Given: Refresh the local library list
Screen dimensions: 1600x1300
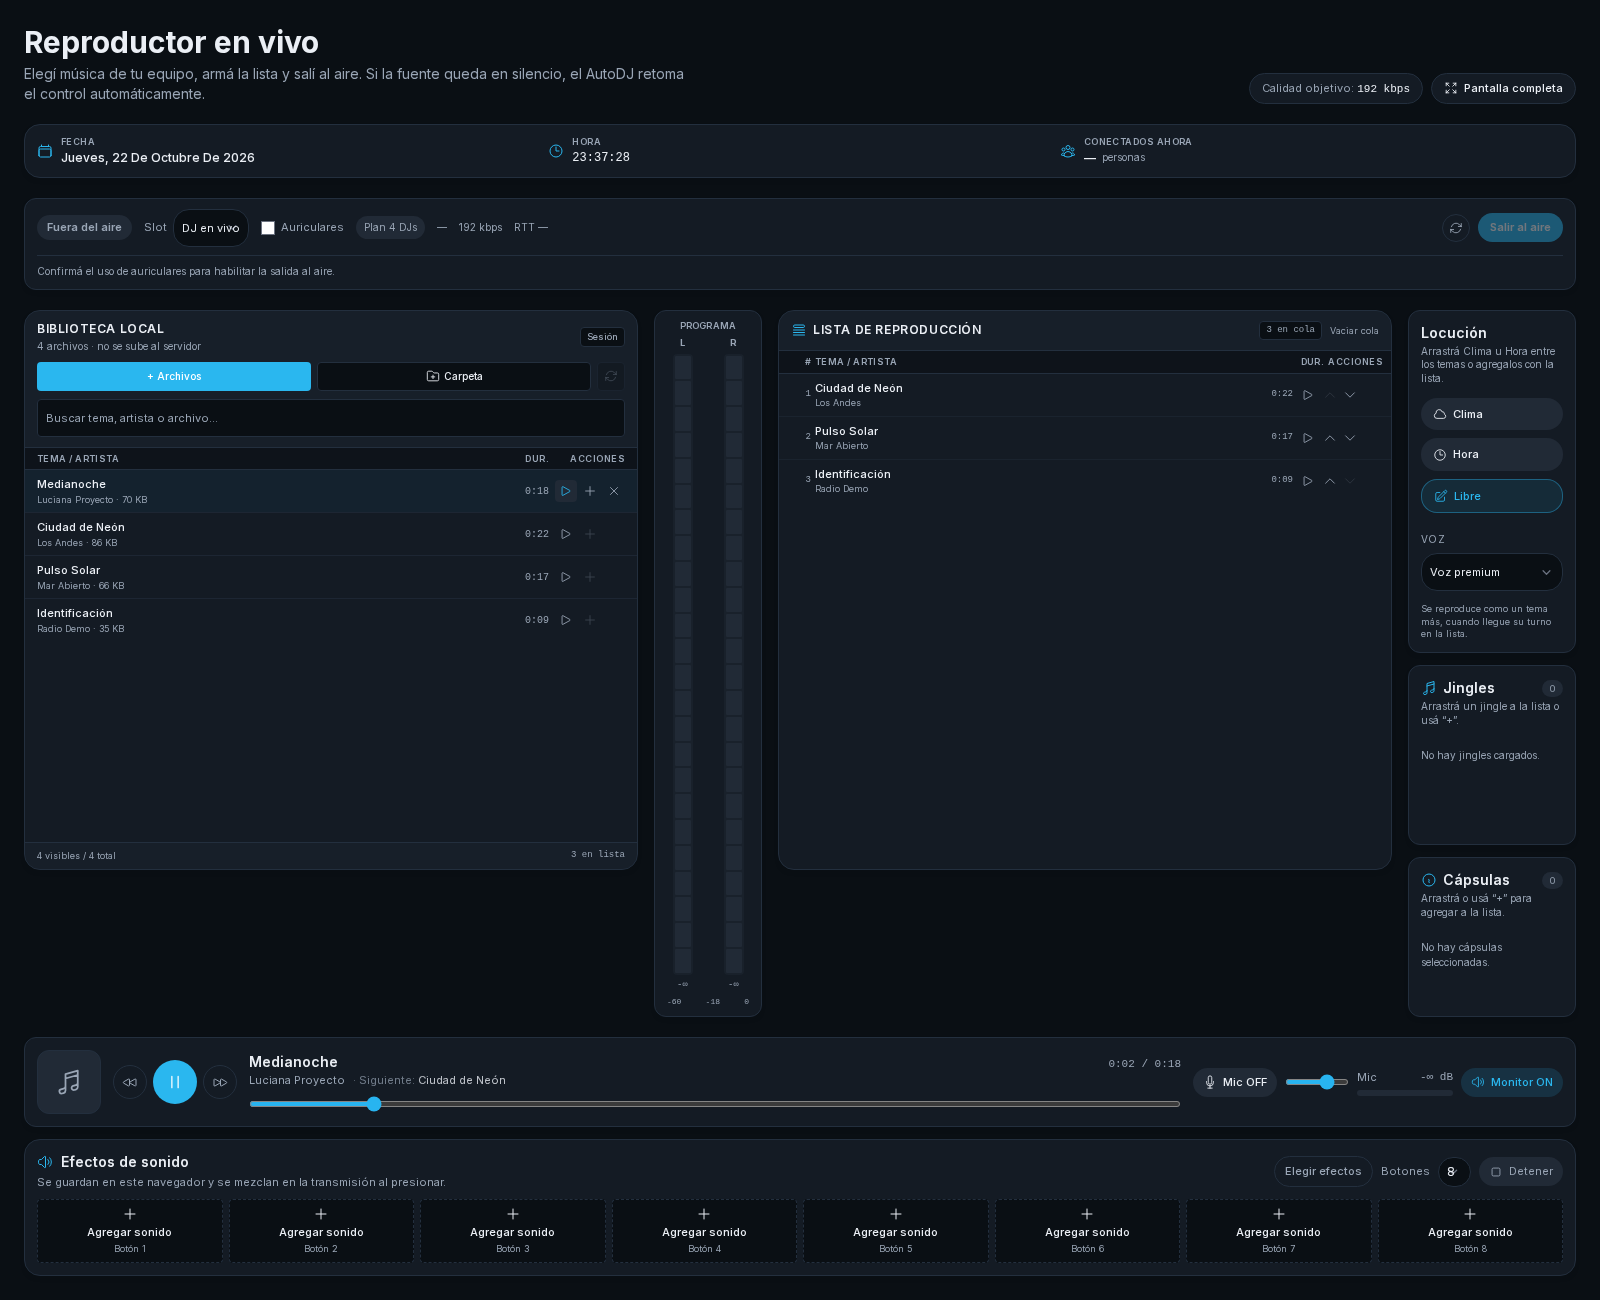Looking at the screenshot, I should click(x=611, y=376).
